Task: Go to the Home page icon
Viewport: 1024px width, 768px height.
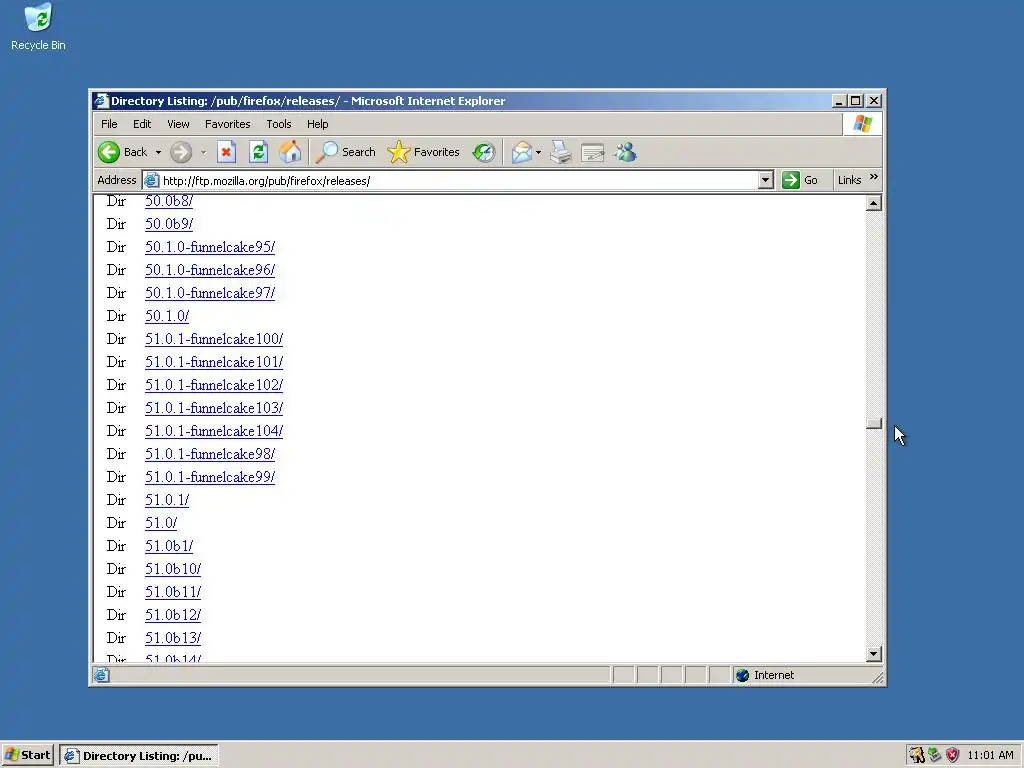Action: click(290, 152)
